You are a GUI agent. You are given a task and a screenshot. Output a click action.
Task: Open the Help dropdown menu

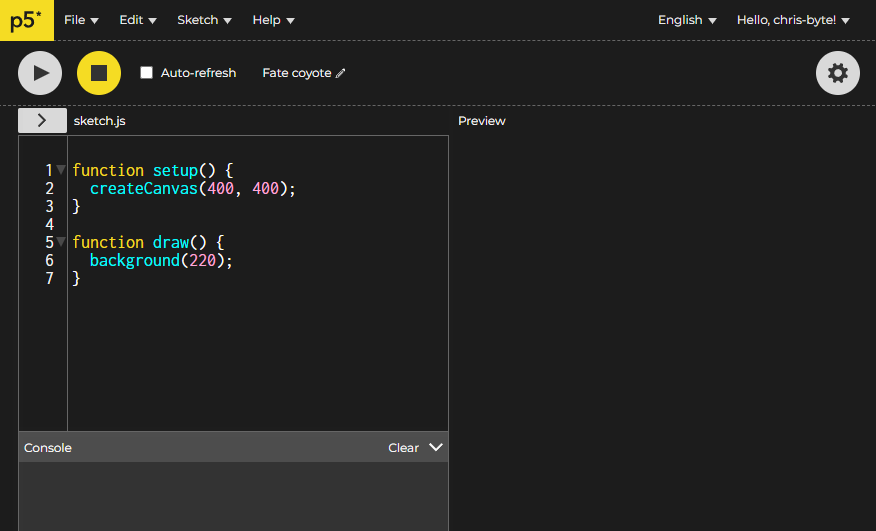pyautogui.click(x=273, y=20)
